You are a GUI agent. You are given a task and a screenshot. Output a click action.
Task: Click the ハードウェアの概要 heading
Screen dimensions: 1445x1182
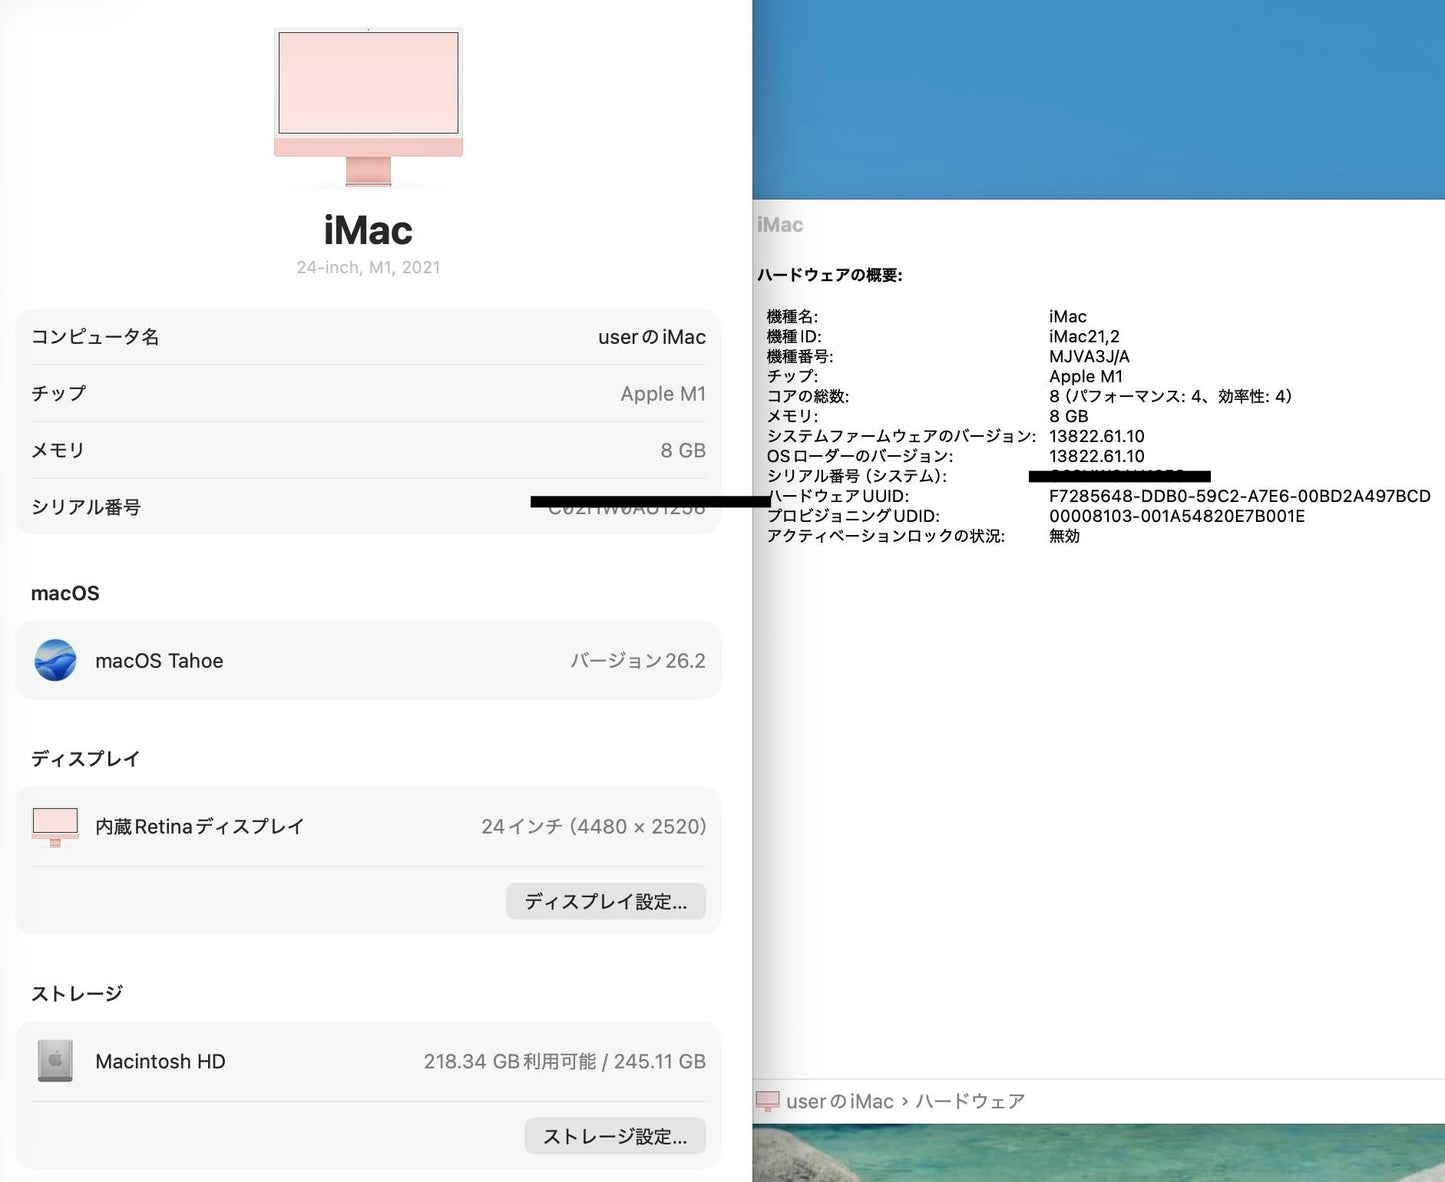[830, 275]
